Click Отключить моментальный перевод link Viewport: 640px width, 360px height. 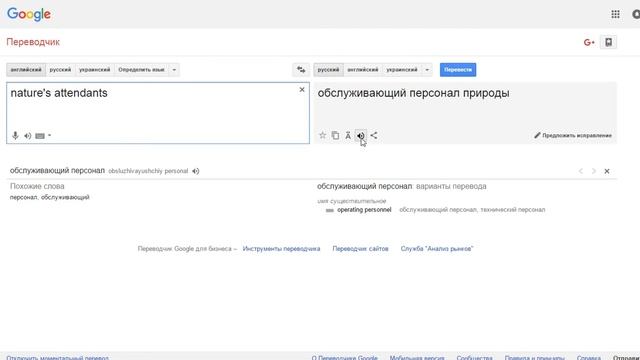pyautogui.click(x=58, y=358)
